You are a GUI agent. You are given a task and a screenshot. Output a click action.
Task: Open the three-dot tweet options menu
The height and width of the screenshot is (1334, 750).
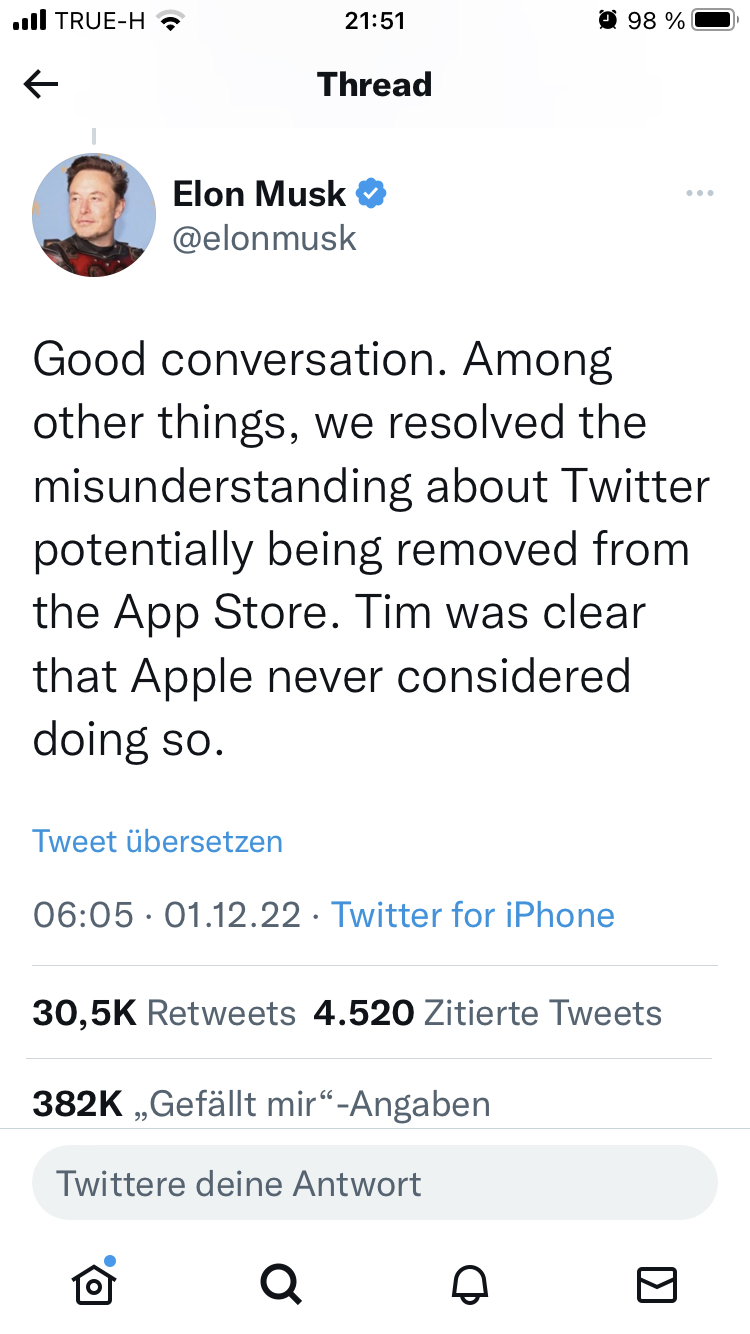point(700,193)
